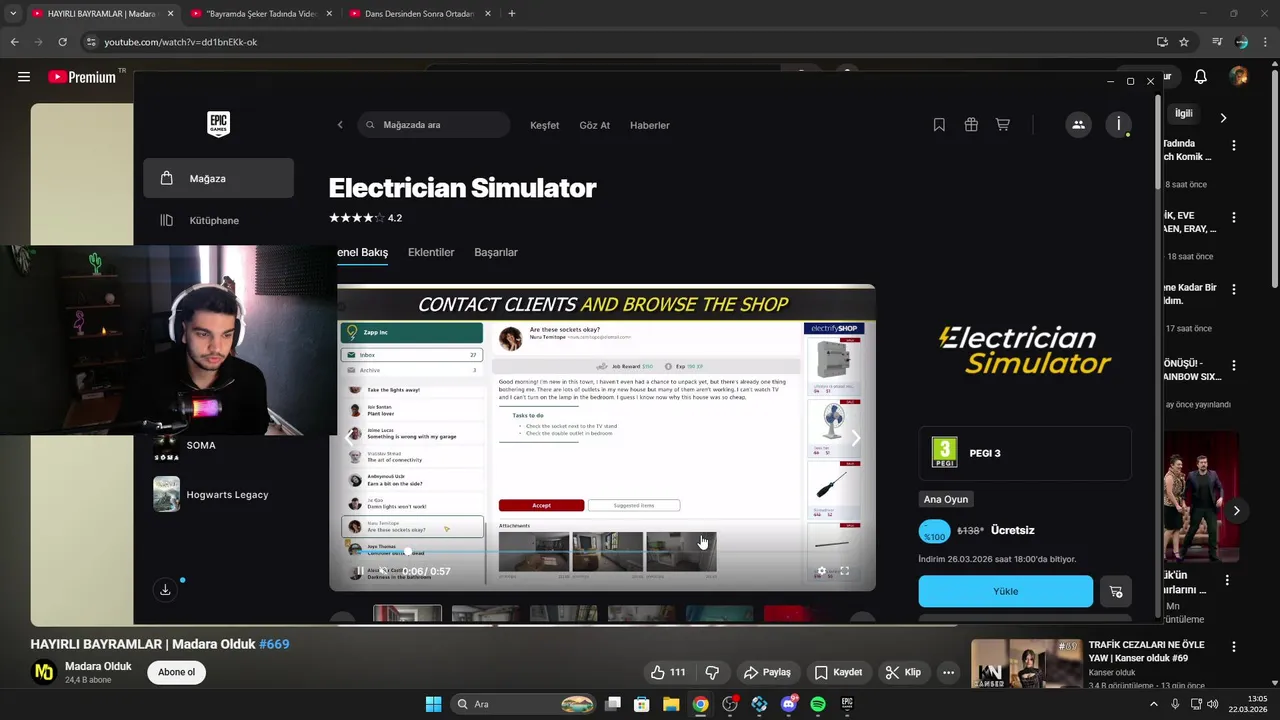This screenshot has width=1280, height=720.
Task: Mute the trailer volume icon
Action: (383, 571)
